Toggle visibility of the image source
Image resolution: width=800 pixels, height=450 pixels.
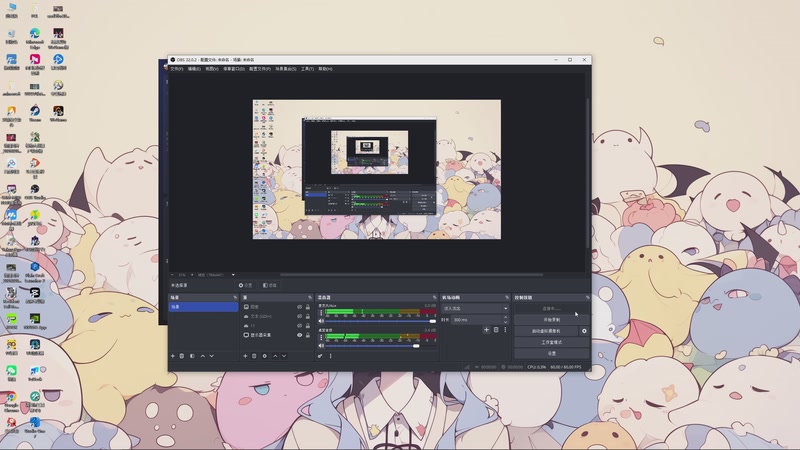pyautogui.click(x=299, y=307)
